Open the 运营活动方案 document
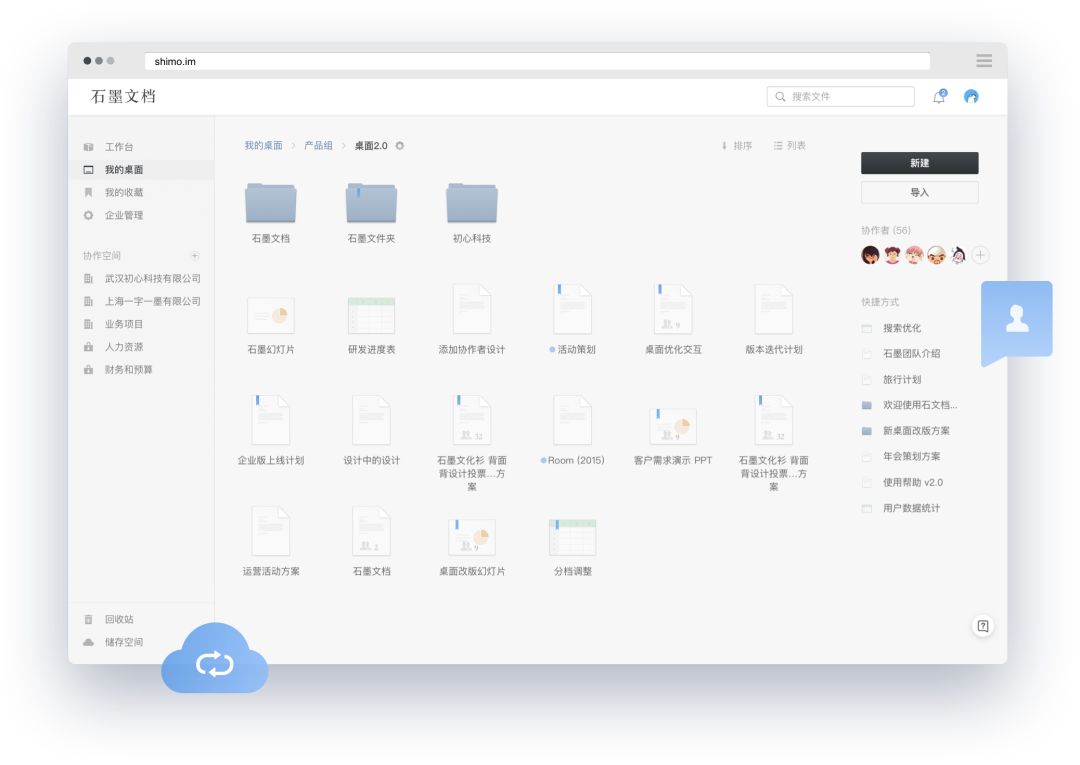 click(271, 541)
